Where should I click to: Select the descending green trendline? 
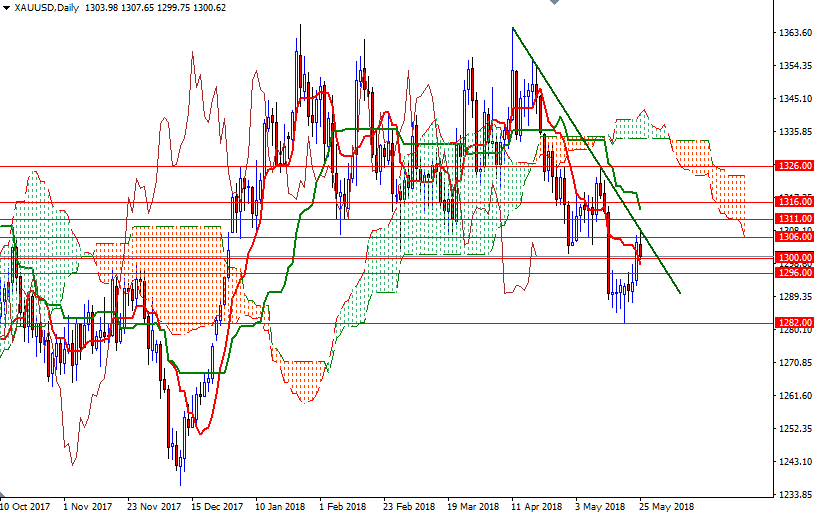tap(596, 160)
